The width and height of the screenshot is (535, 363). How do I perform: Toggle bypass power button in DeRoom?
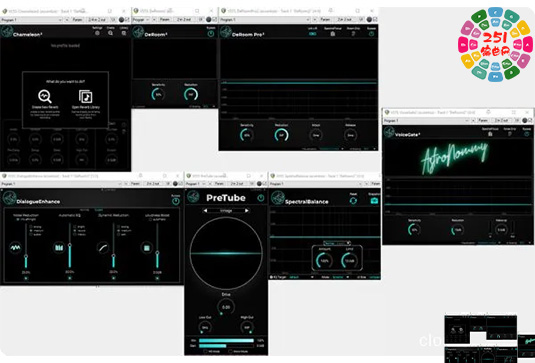211,33
